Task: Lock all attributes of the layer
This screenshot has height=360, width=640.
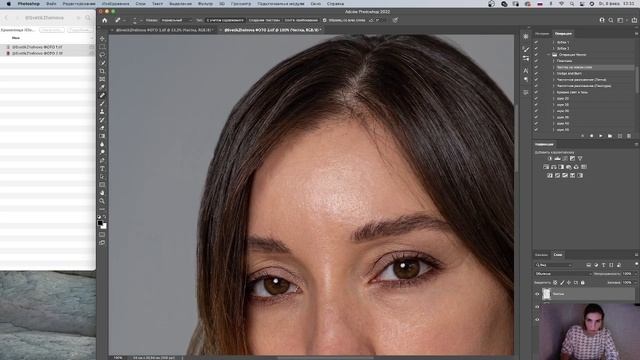Action: point(582,282)
